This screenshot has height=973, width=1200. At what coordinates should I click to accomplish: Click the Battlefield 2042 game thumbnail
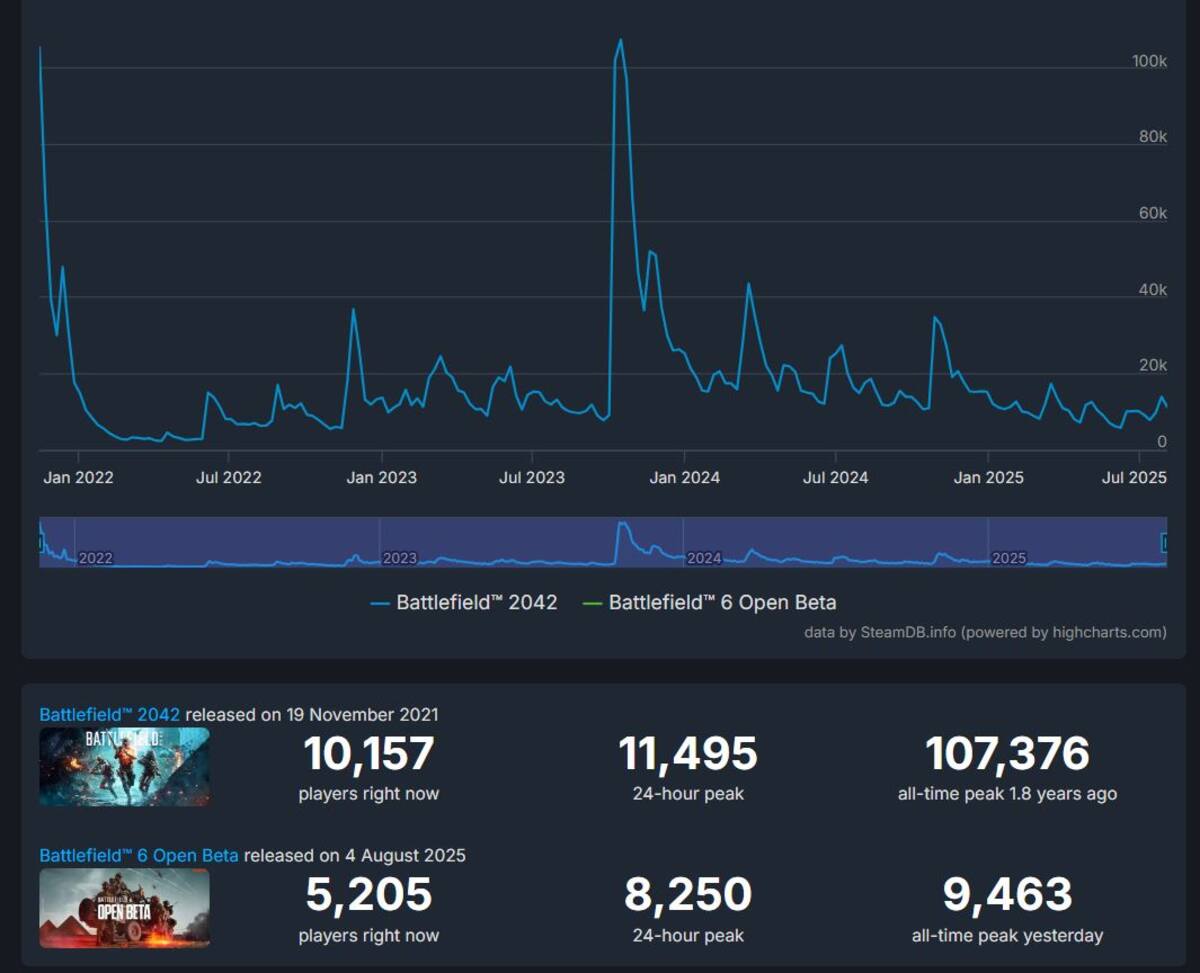point(124,767)
